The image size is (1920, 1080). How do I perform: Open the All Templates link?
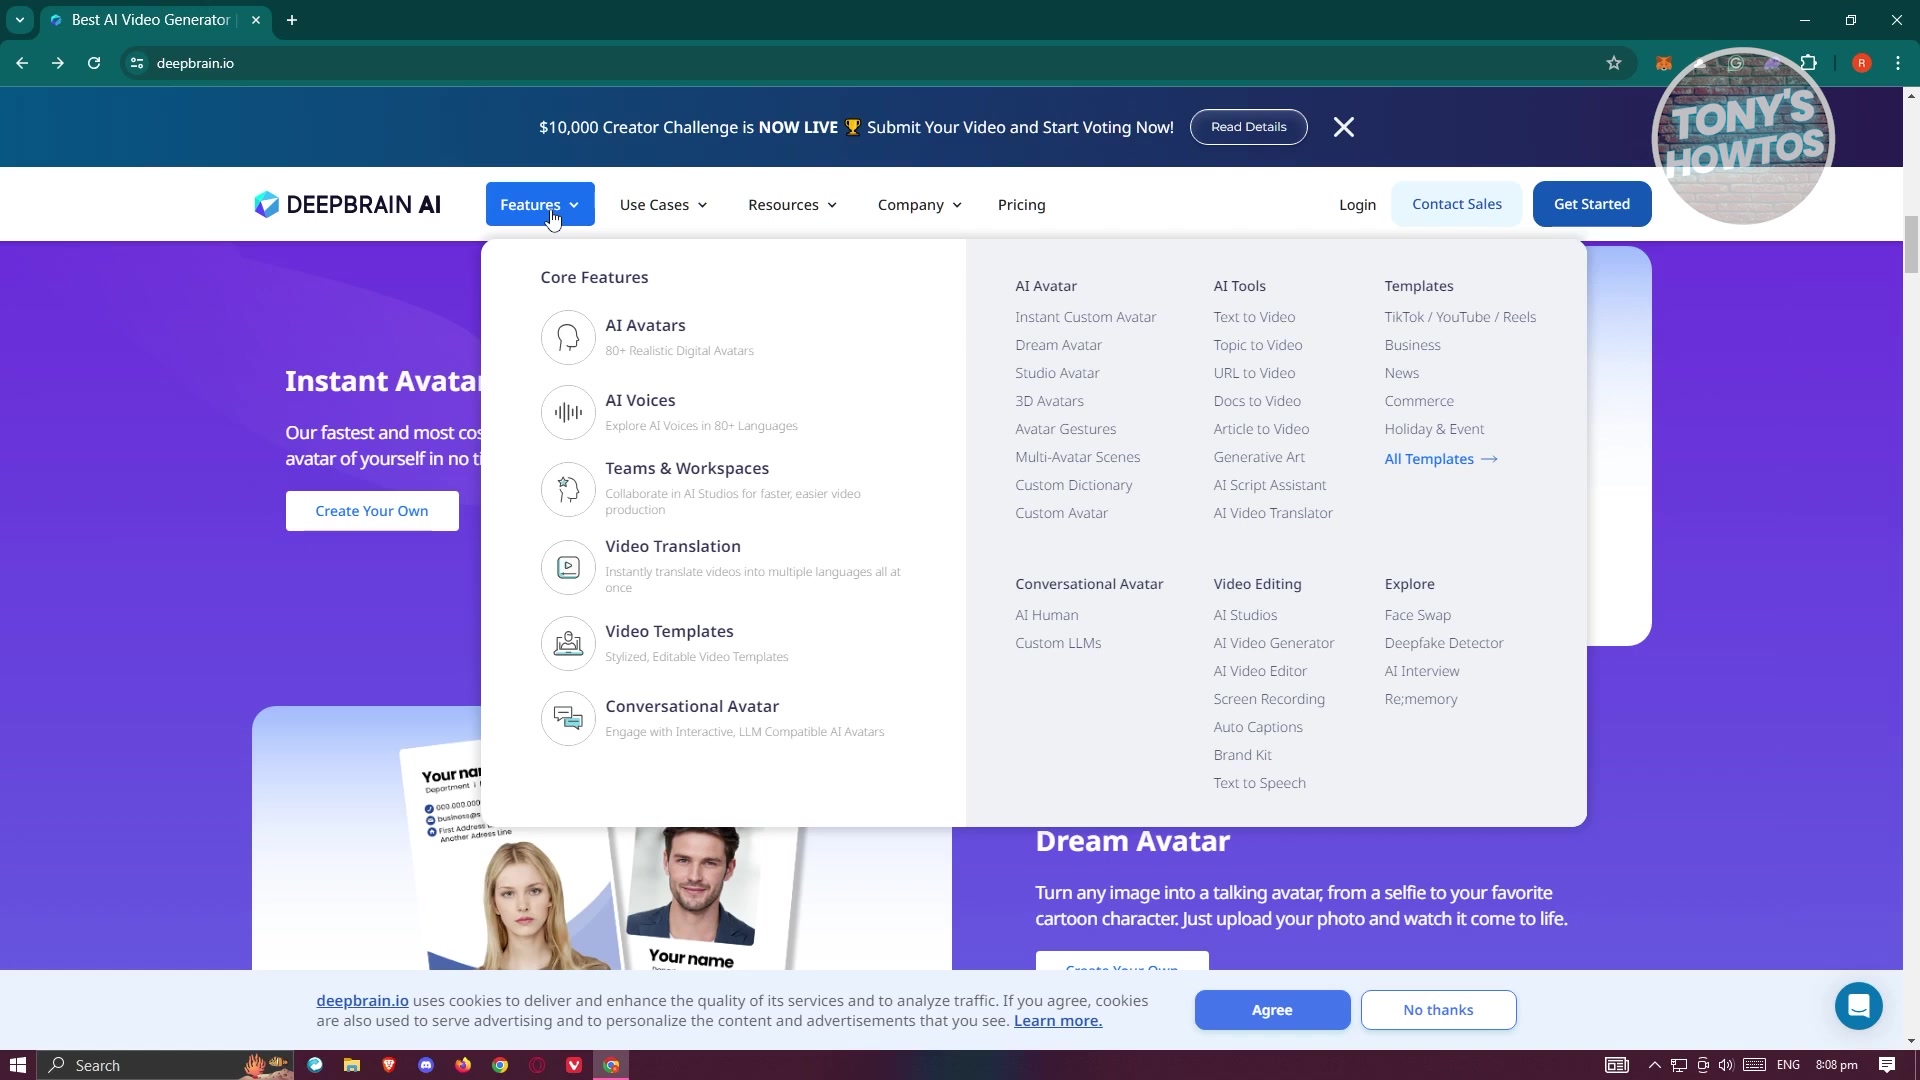click(1440, 459)
